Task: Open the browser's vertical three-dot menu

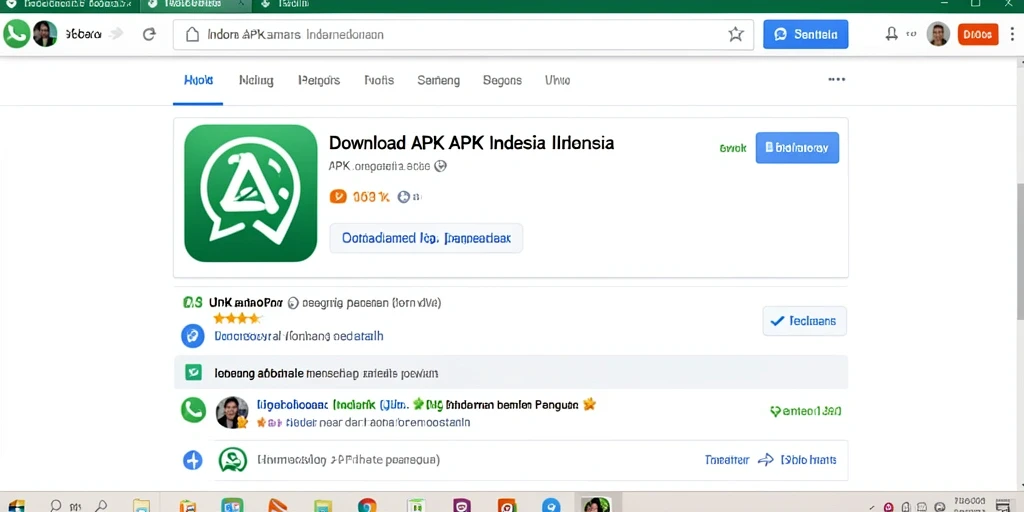Action: coord(1014,34)
